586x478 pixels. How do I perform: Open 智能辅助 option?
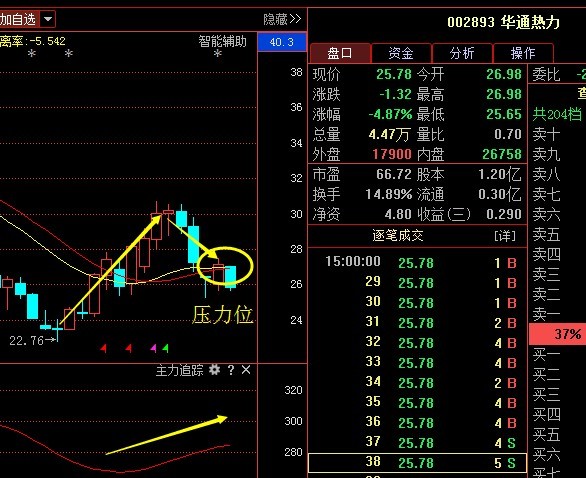pyautogui.click(x=222, y=41)
